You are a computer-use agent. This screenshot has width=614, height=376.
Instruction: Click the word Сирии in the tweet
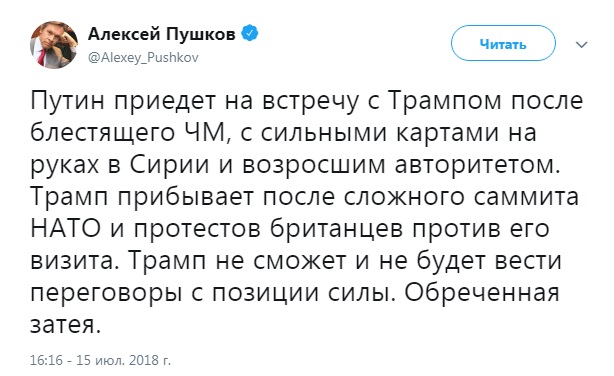click(170, 165)
